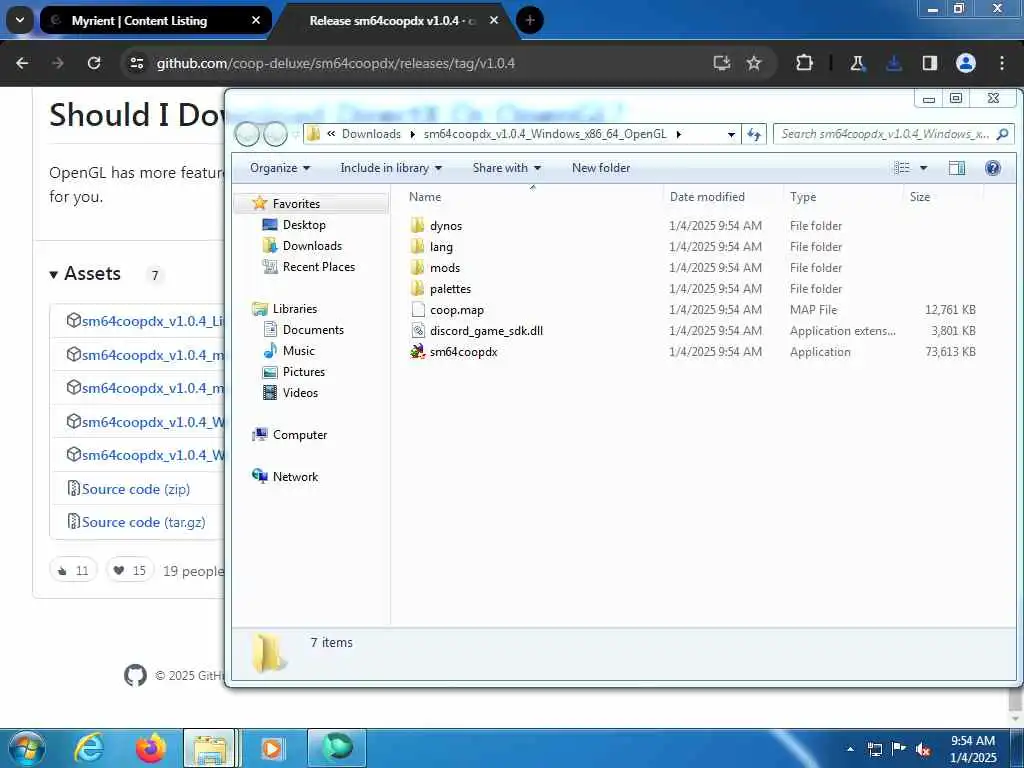Viewport: 1024px width, 768px height.
Task: Toggle Chrome side panel
Action: point(929,63)
